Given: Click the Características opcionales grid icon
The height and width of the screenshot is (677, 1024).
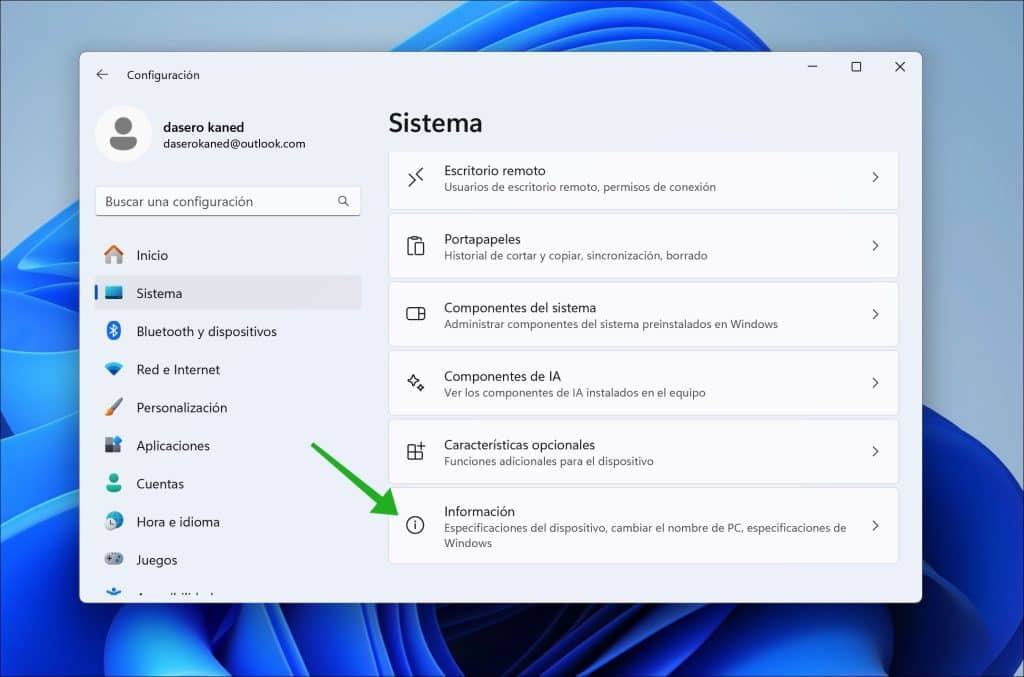Looking at the screenshot, I should coord(415,451).
